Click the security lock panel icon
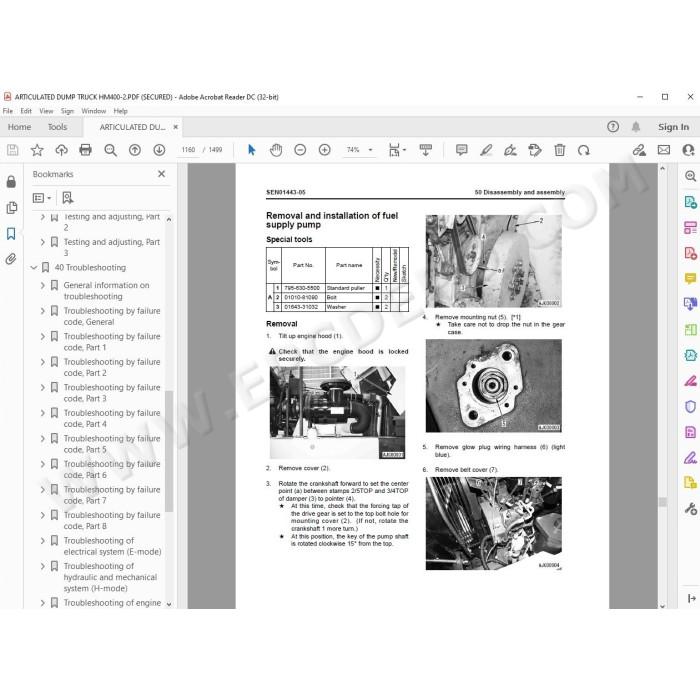The image size is (700, 700). [x=11, y=182]
